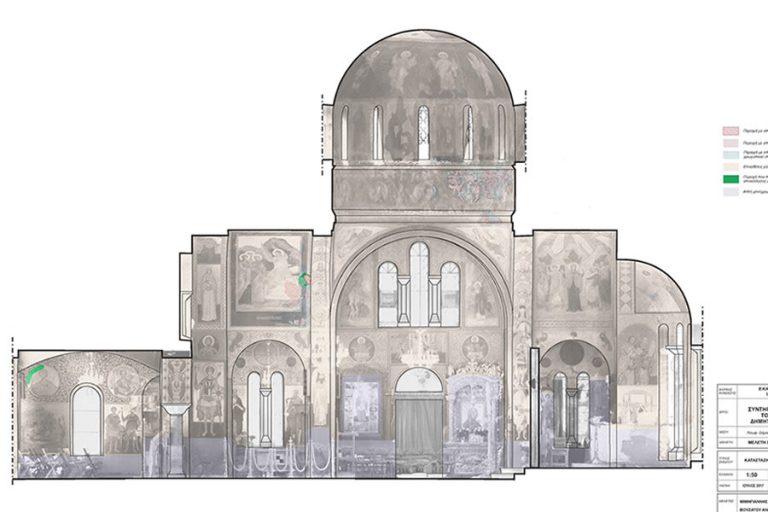Screen dimensions: 768x512
Task: Click the "1:50" scale value in title block
Action: (751, 475)
